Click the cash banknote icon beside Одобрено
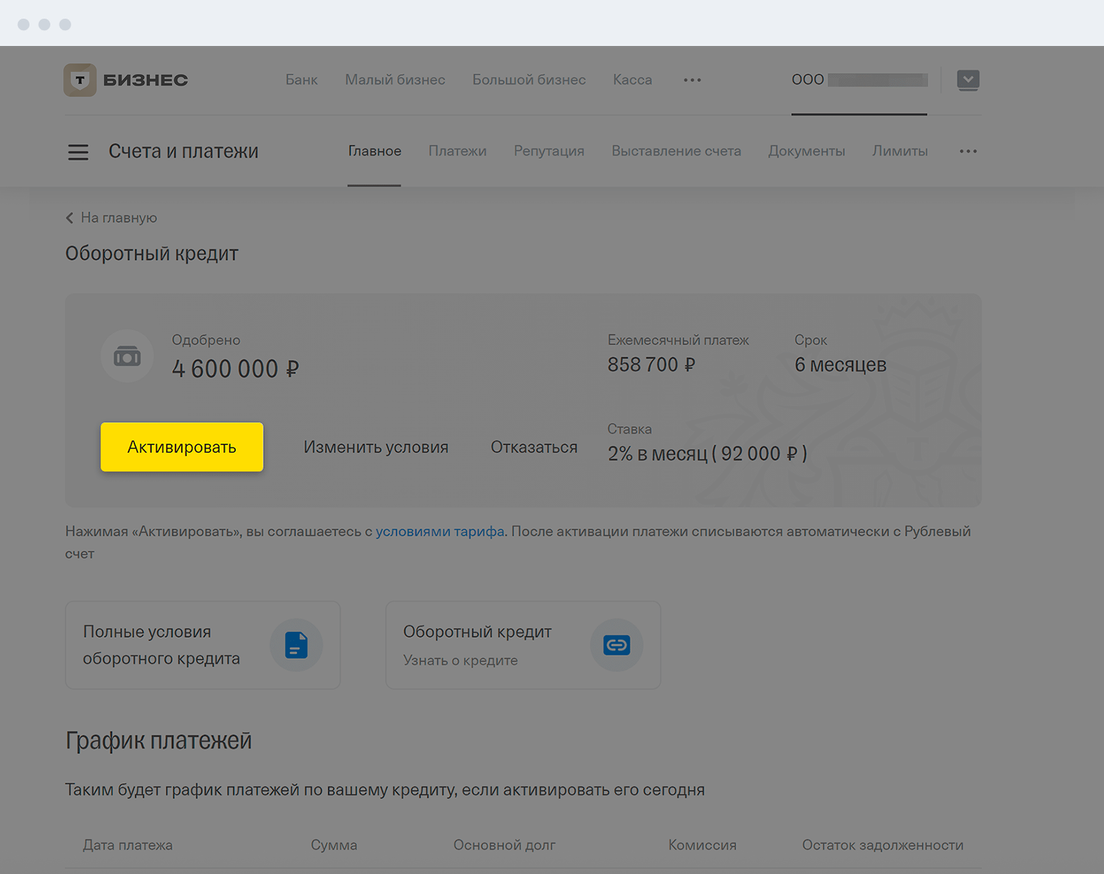 [x=127, y=357]
